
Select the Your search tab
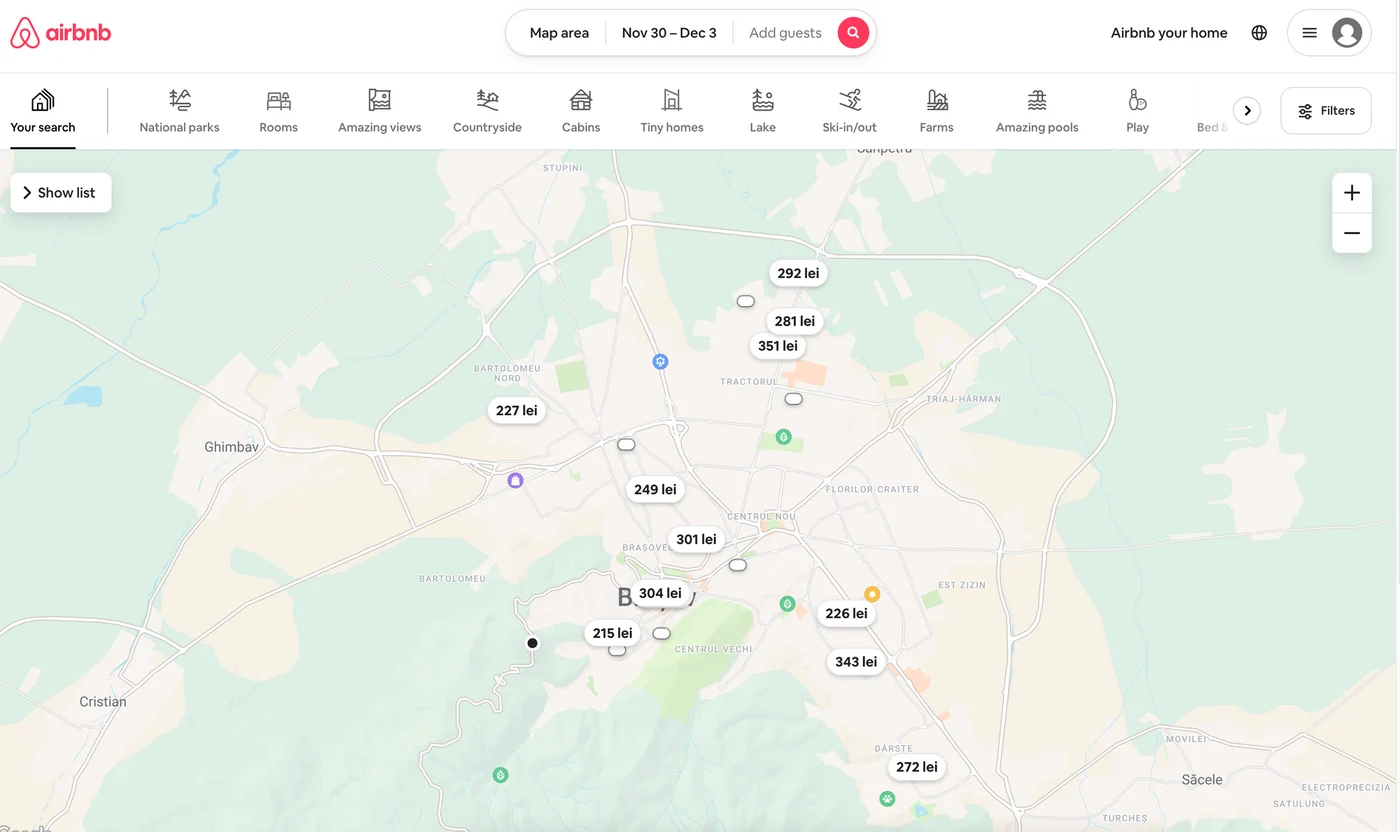coord(43,111)
